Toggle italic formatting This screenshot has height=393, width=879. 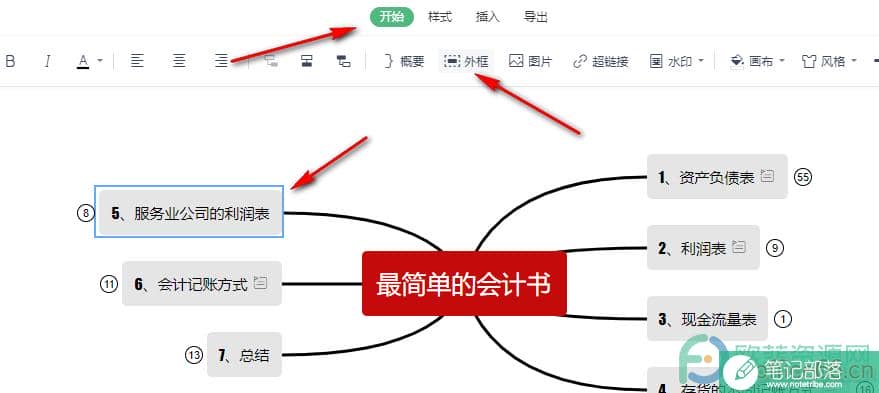click(x=48, y=62)
